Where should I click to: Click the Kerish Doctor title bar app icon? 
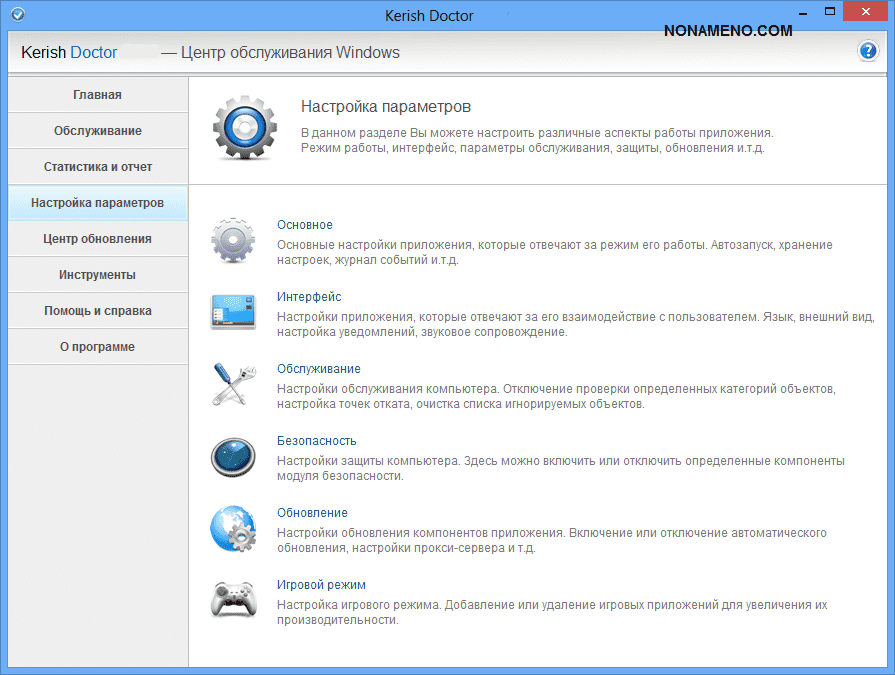coord(17,16)
